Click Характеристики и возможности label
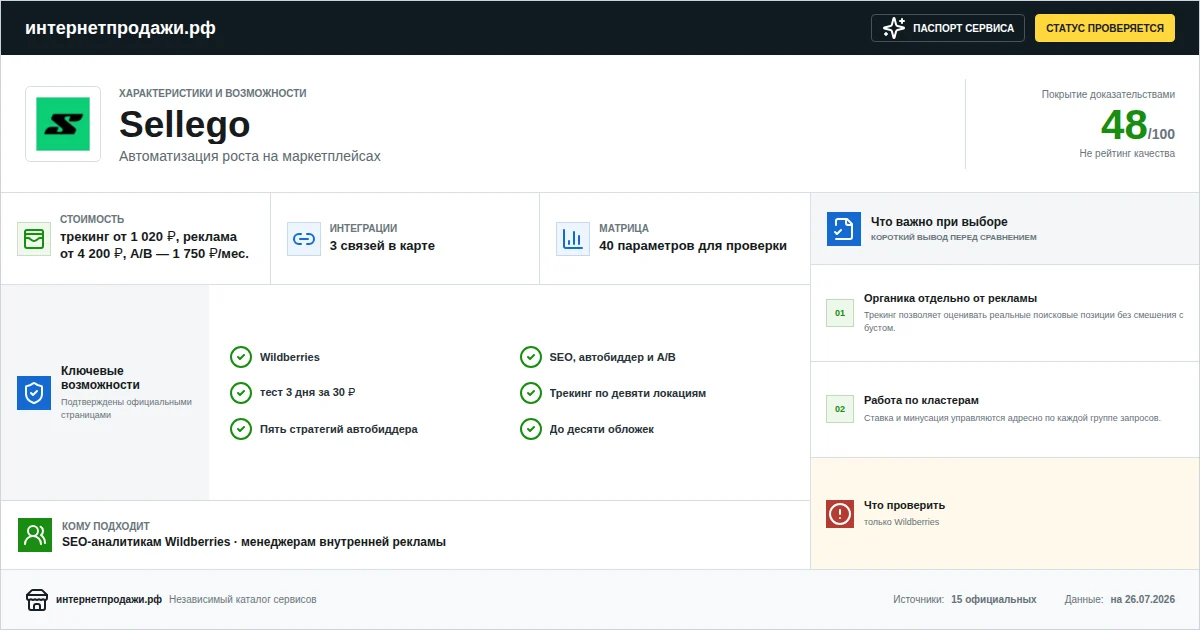Screen dimensions: 1200x630 coord(213,93)
